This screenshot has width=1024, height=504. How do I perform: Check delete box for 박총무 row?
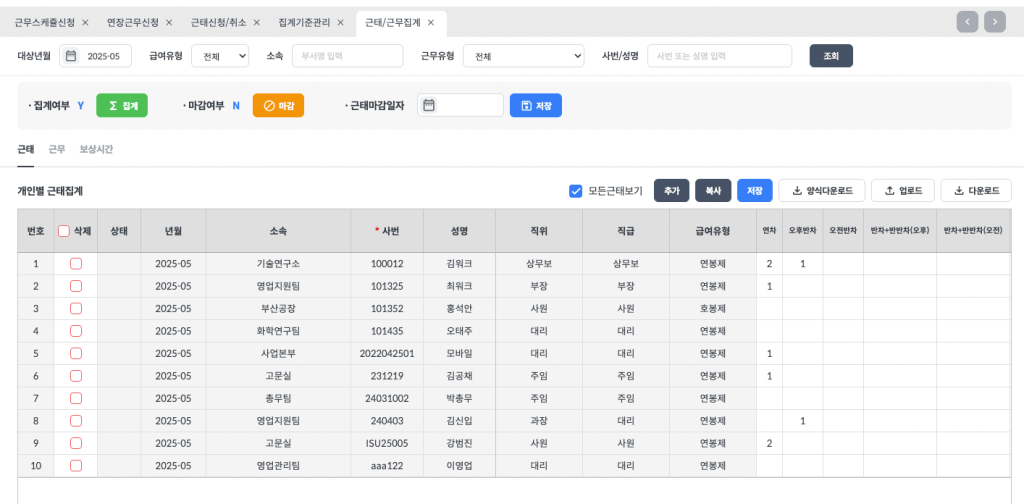(76, 398)
